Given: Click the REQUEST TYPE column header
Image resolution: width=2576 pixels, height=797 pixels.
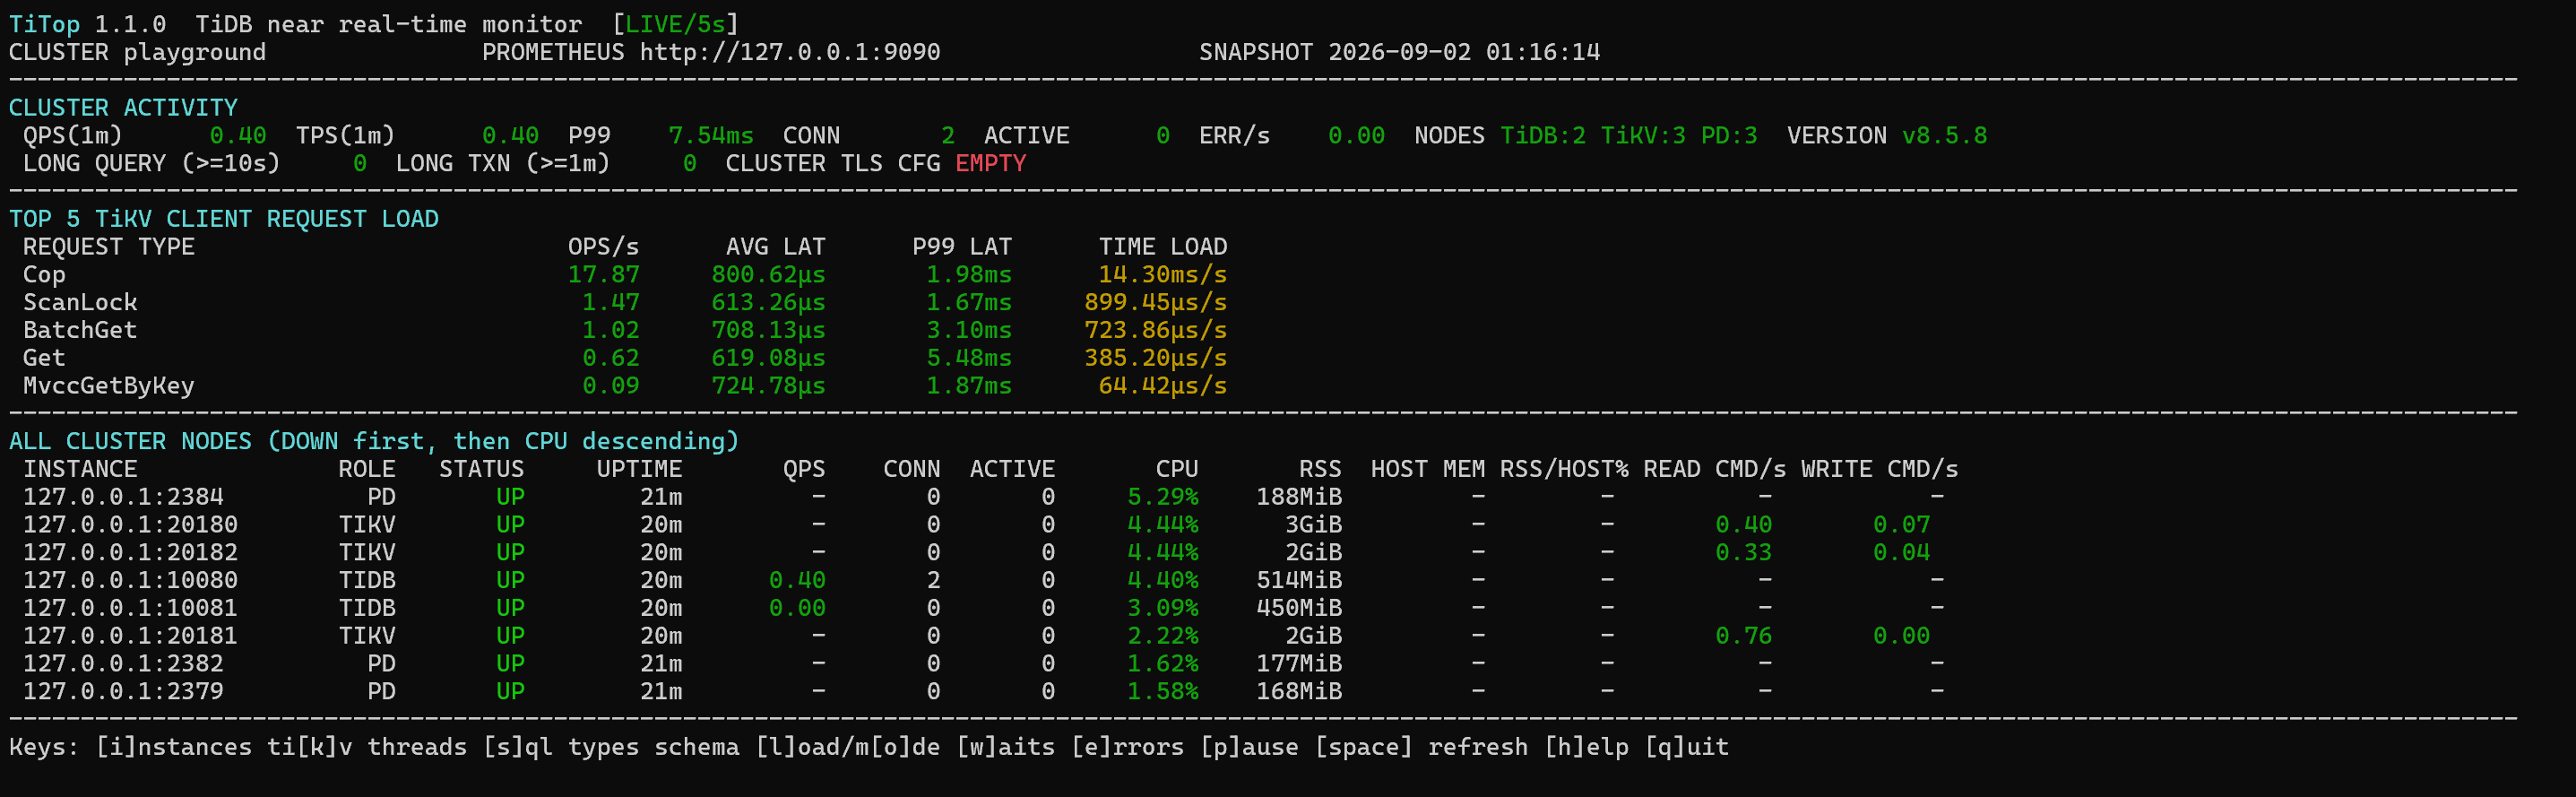Looking at the screenshot, I should pos(109,247).
